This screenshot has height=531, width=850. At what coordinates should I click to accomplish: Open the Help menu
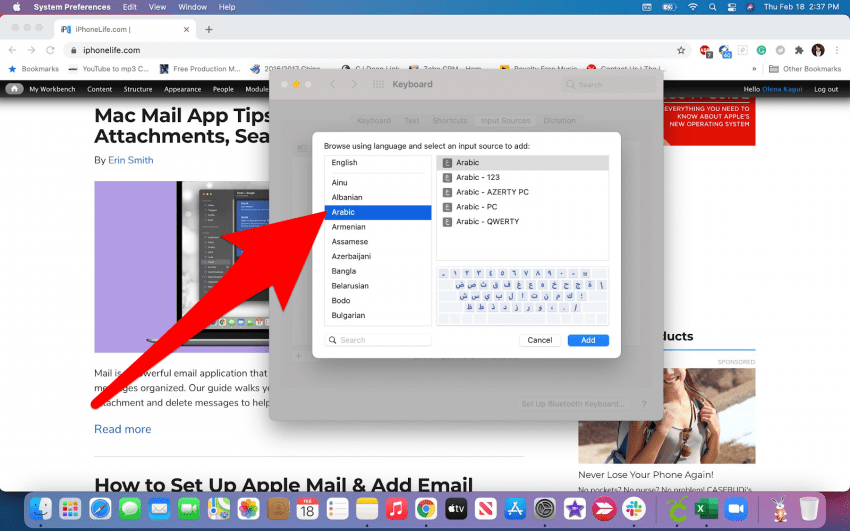(227, 7)
